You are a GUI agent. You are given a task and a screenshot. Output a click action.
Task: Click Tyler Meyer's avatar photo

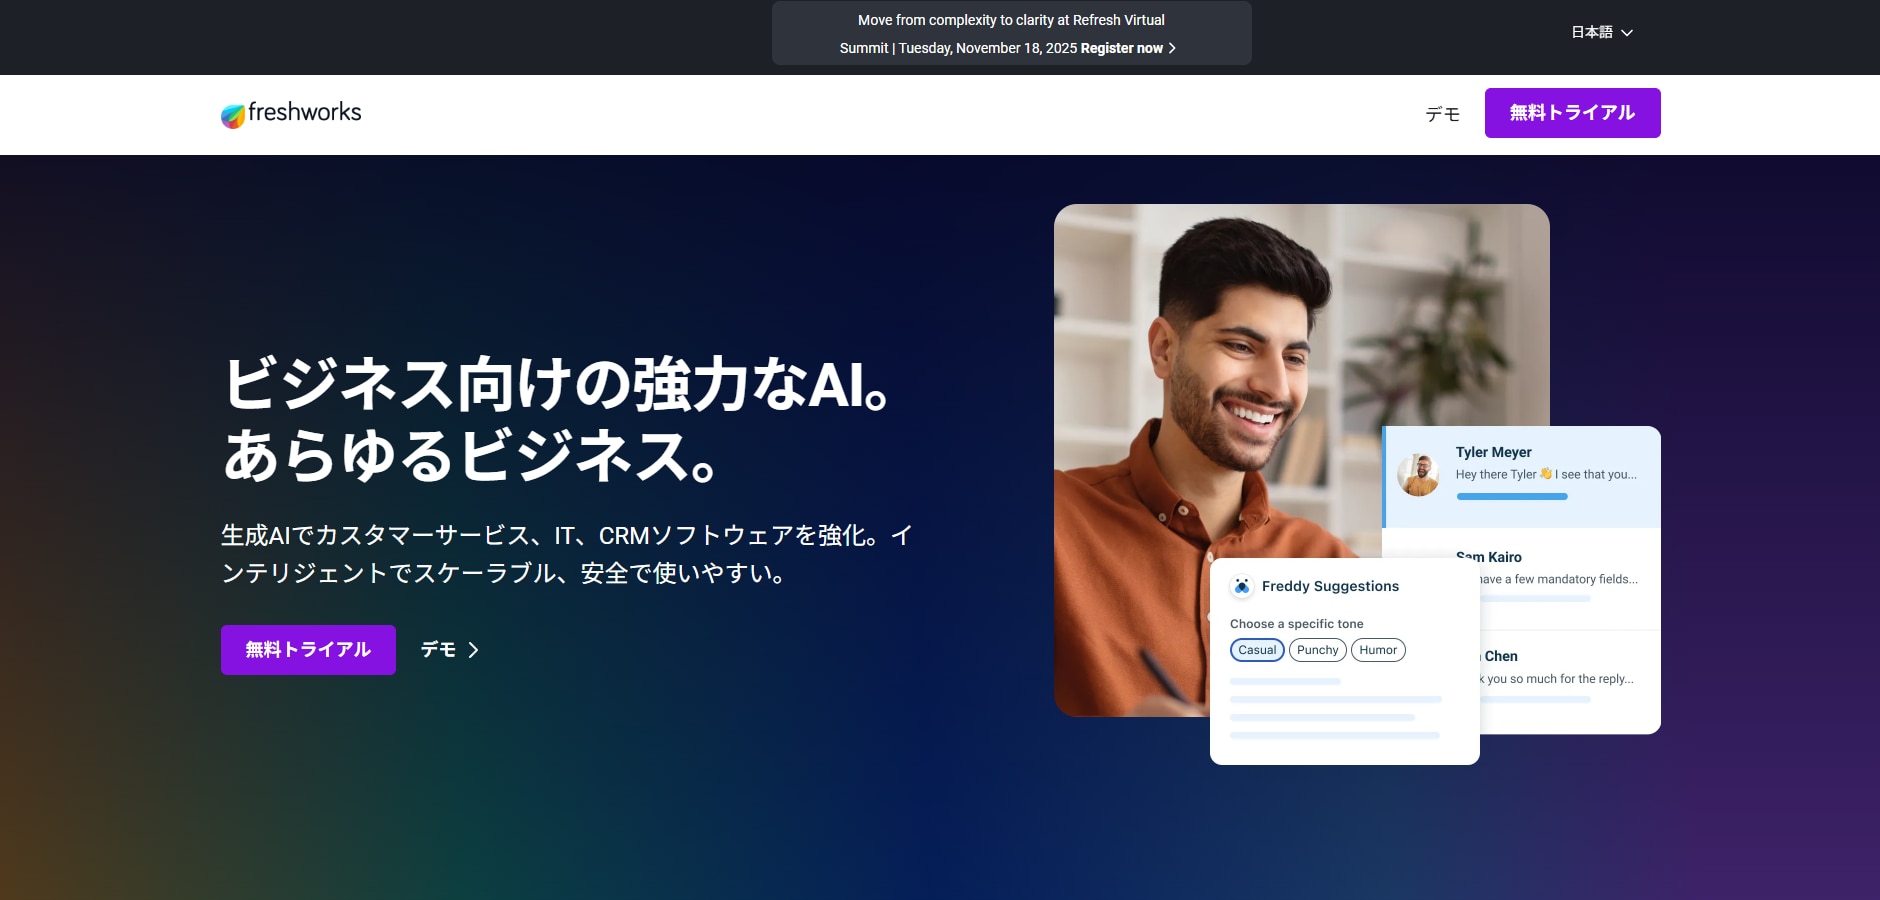(x=1418, y=475)
